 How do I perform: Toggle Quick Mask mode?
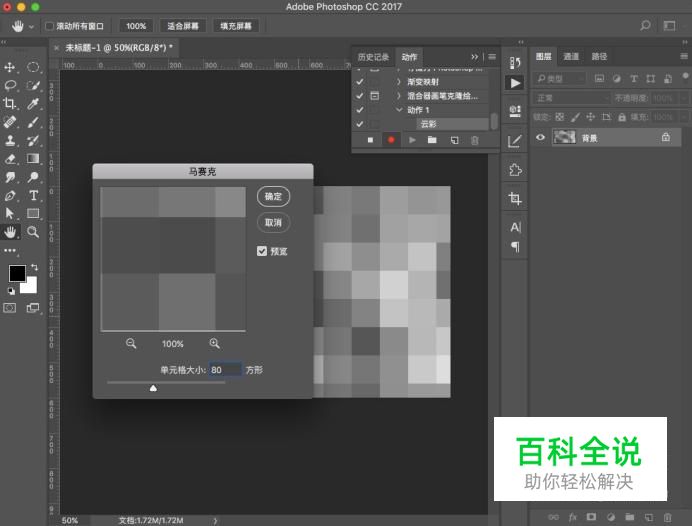coord(10,308)
